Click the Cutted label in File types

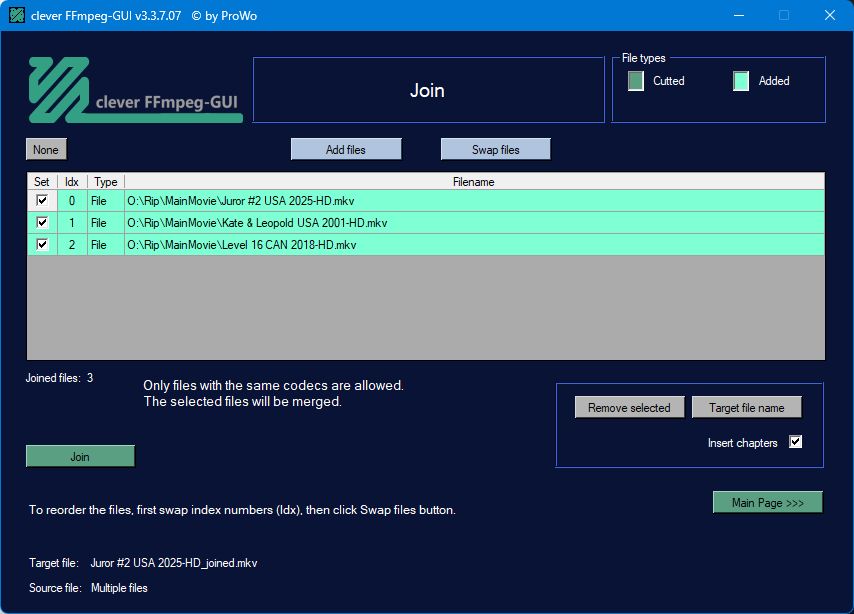[668, 81]
